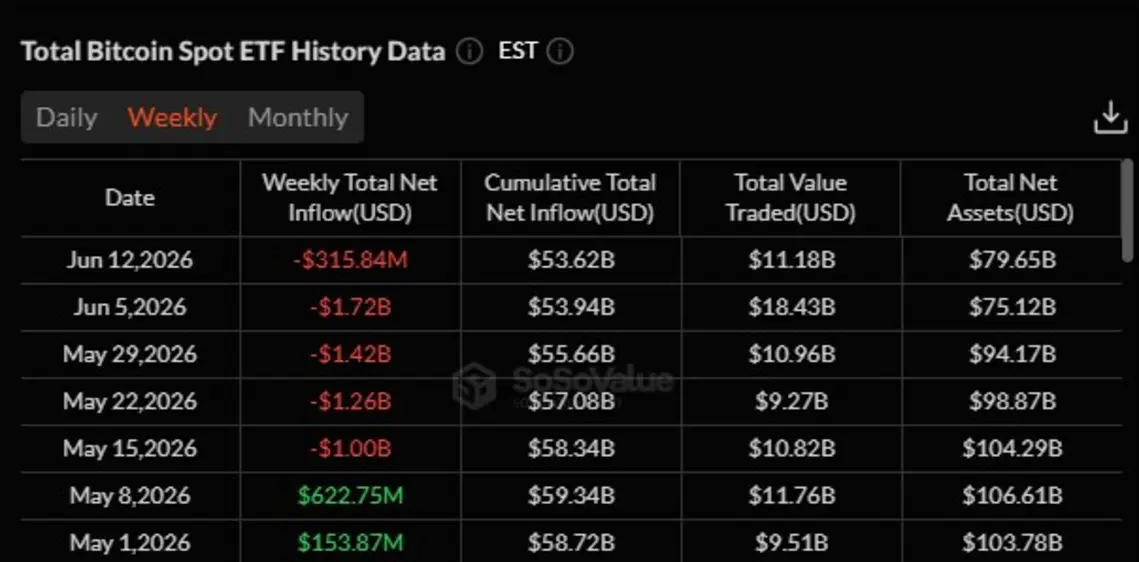Switch to the Monthly view tab

(298, 118)
